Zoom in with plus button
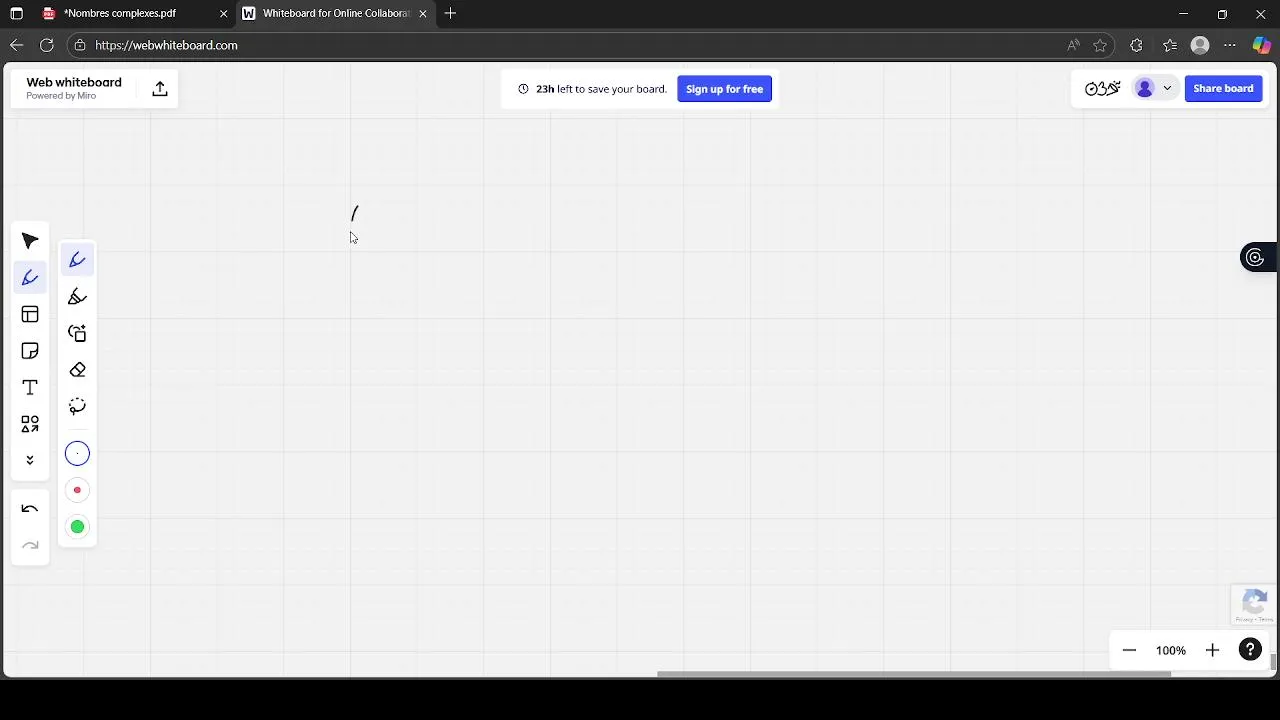1280x720 pixels. point(1212,650)
